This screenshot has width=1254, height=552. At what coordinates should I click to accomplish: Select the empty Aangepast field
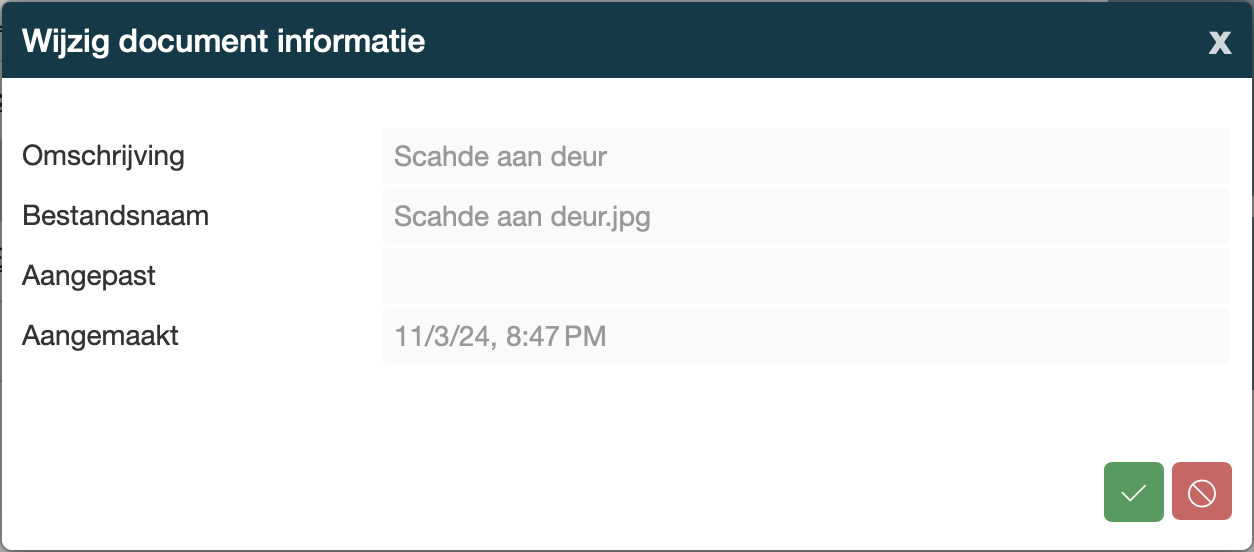805,276
